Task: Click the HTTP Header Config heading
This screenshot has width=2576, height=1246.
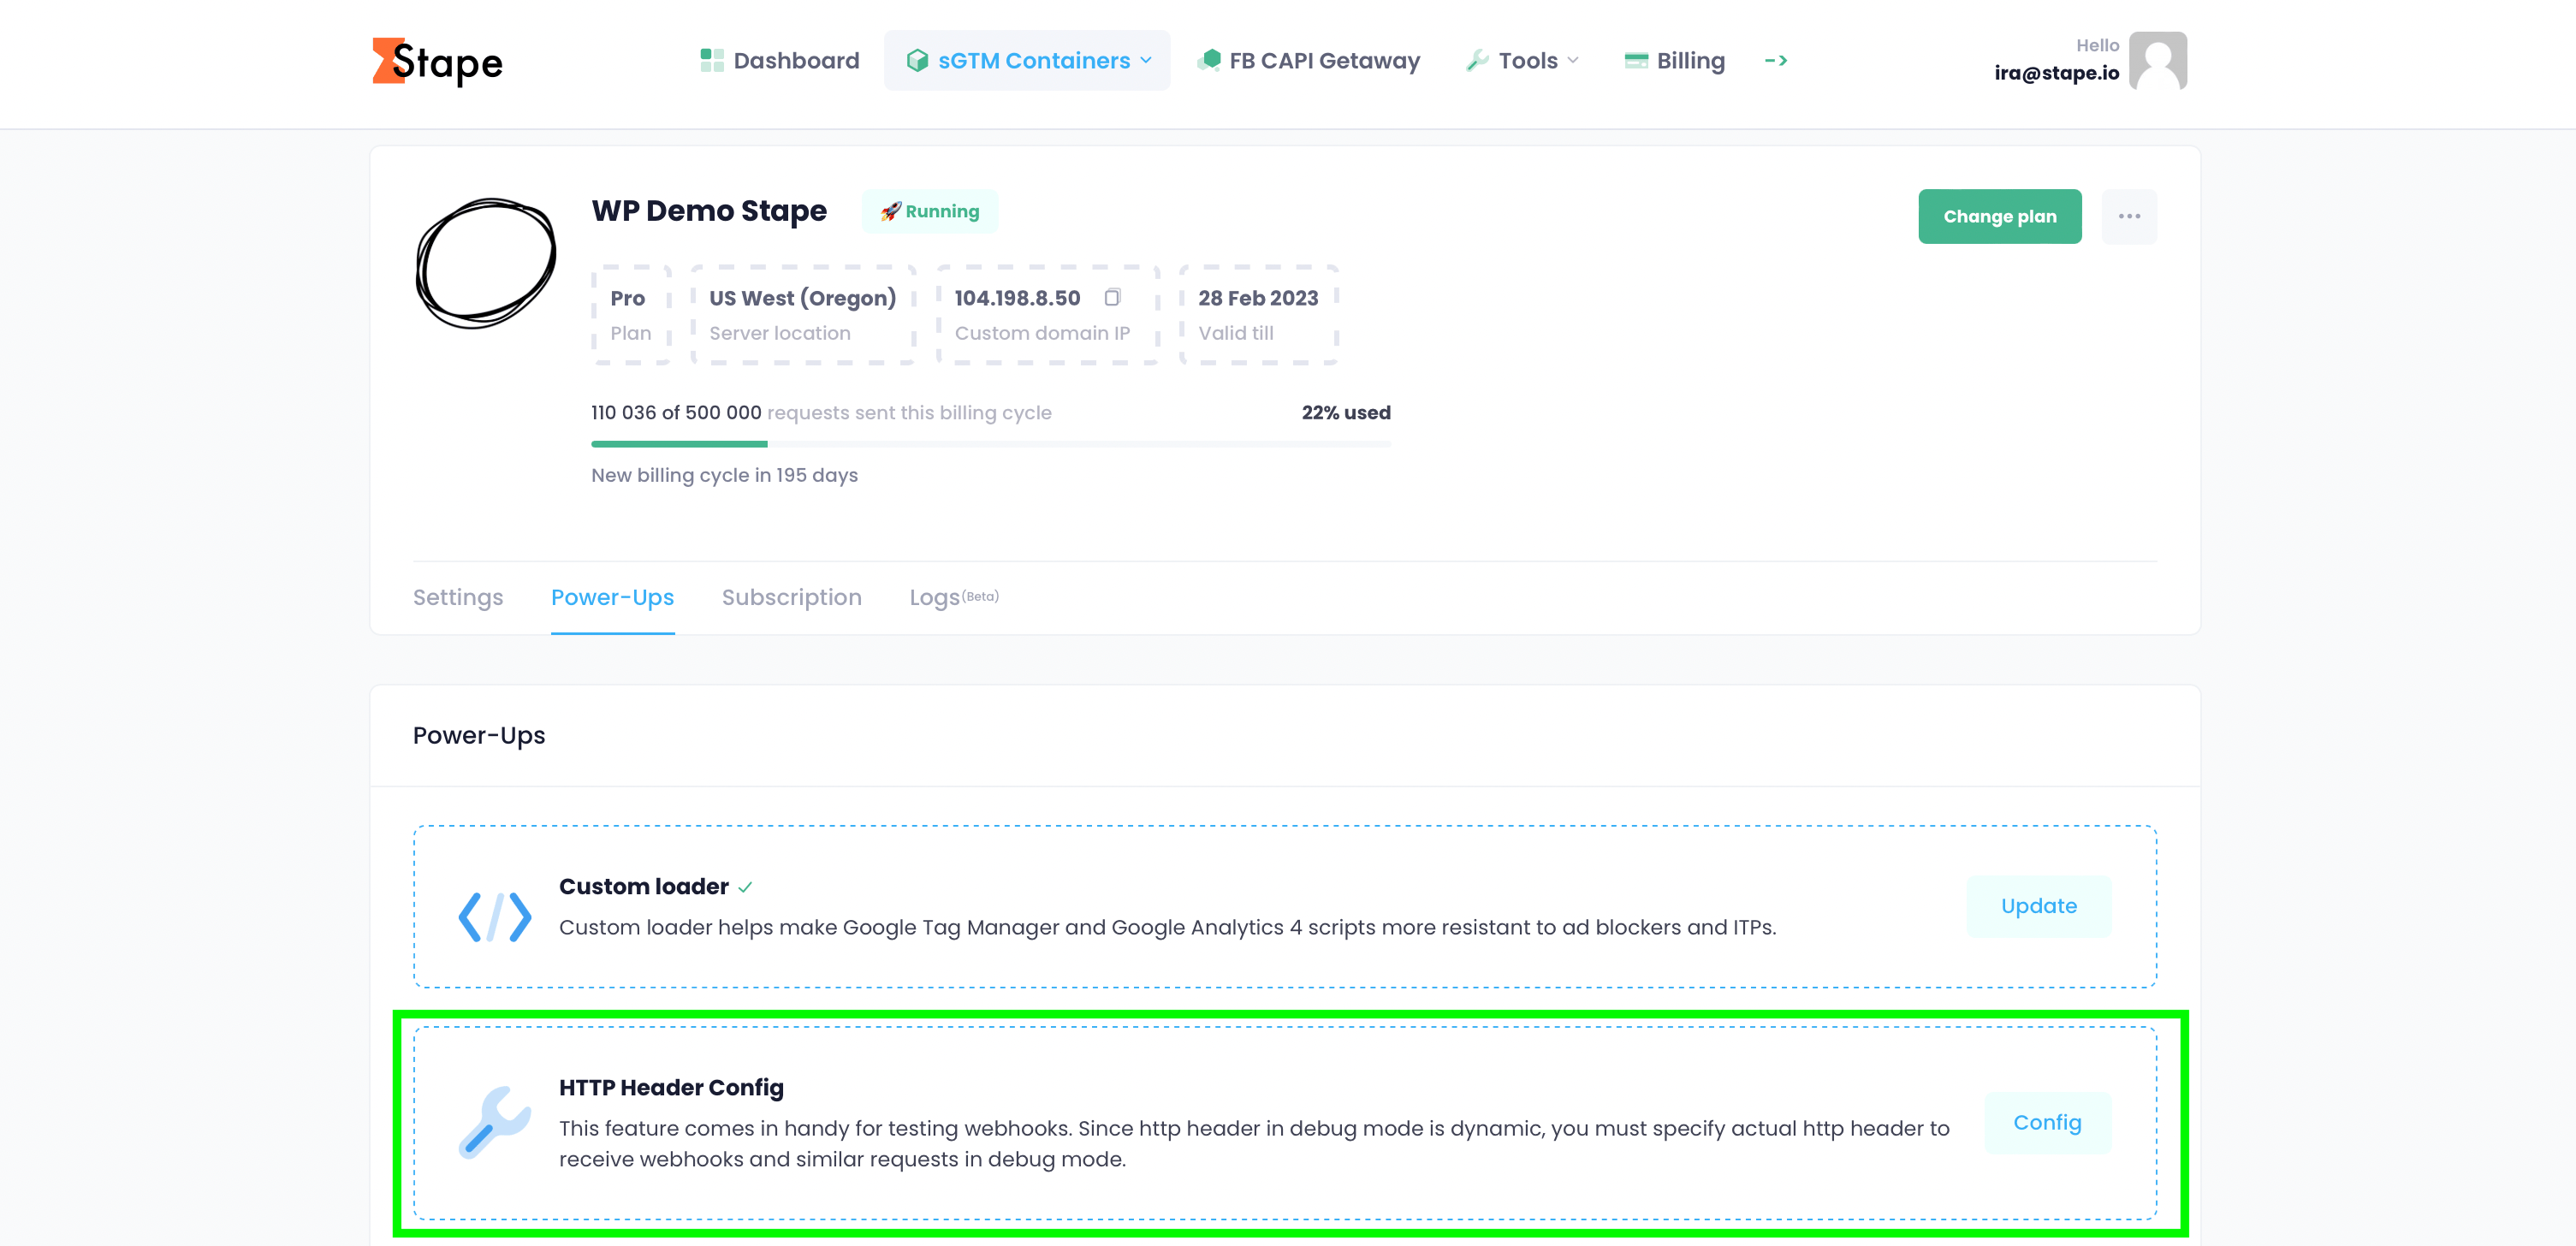Action: click(671, 1087)
